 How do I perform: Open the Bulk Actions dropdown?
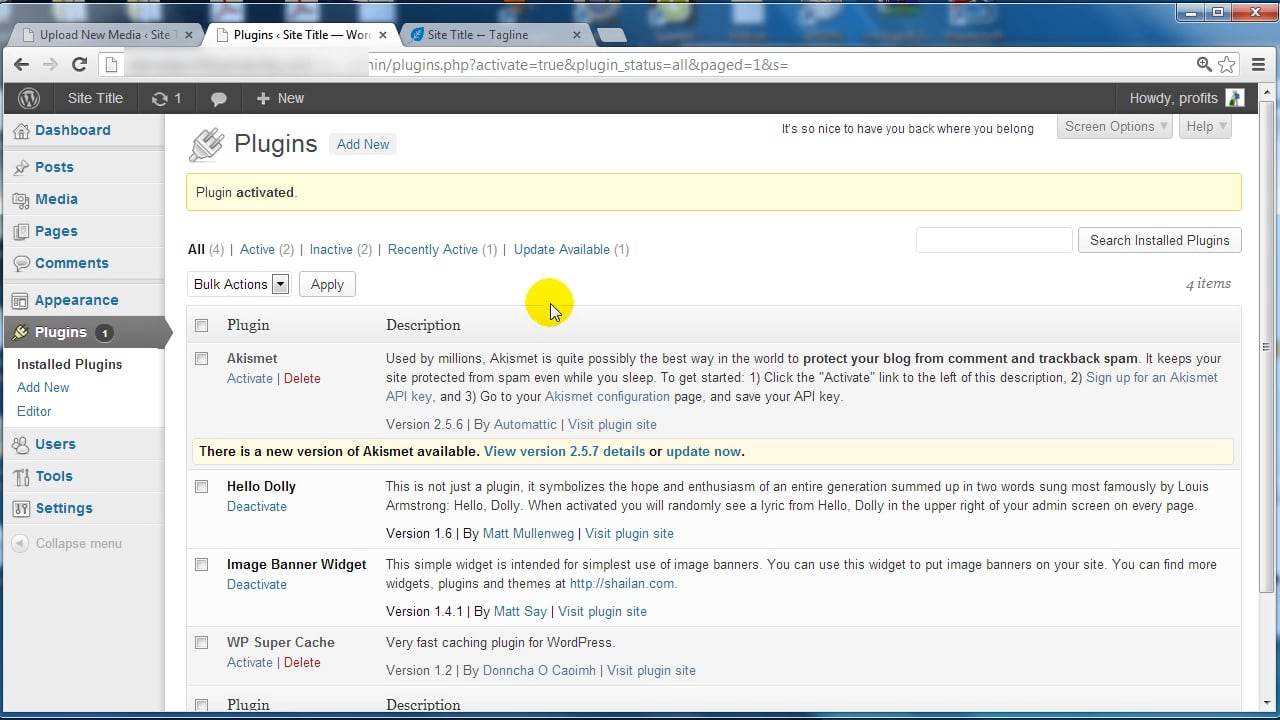239,284
